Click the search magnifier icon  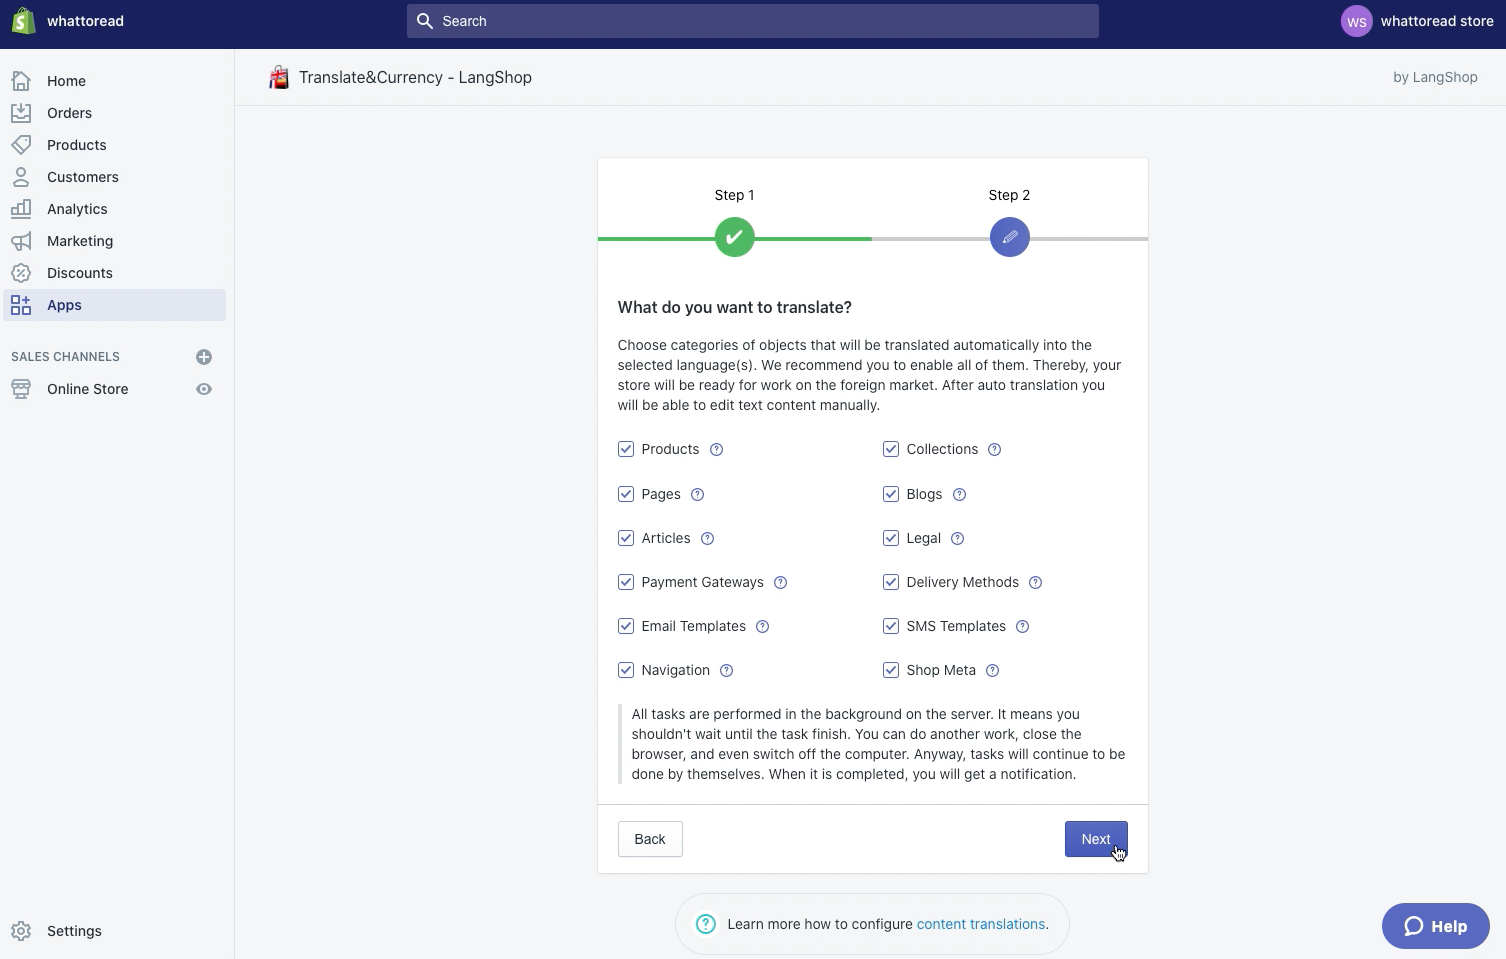click(425, 21)
